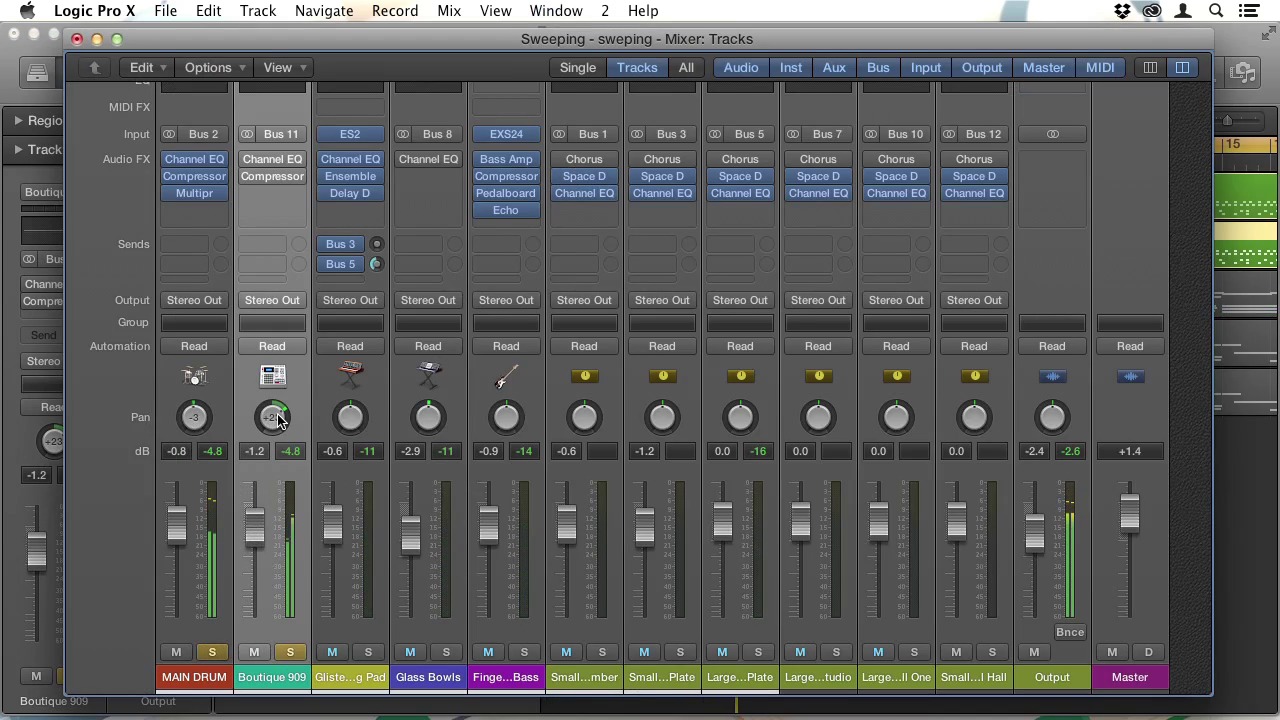
Task: Click the Bnce button on the Output channel
Action: coord(1070,632)
